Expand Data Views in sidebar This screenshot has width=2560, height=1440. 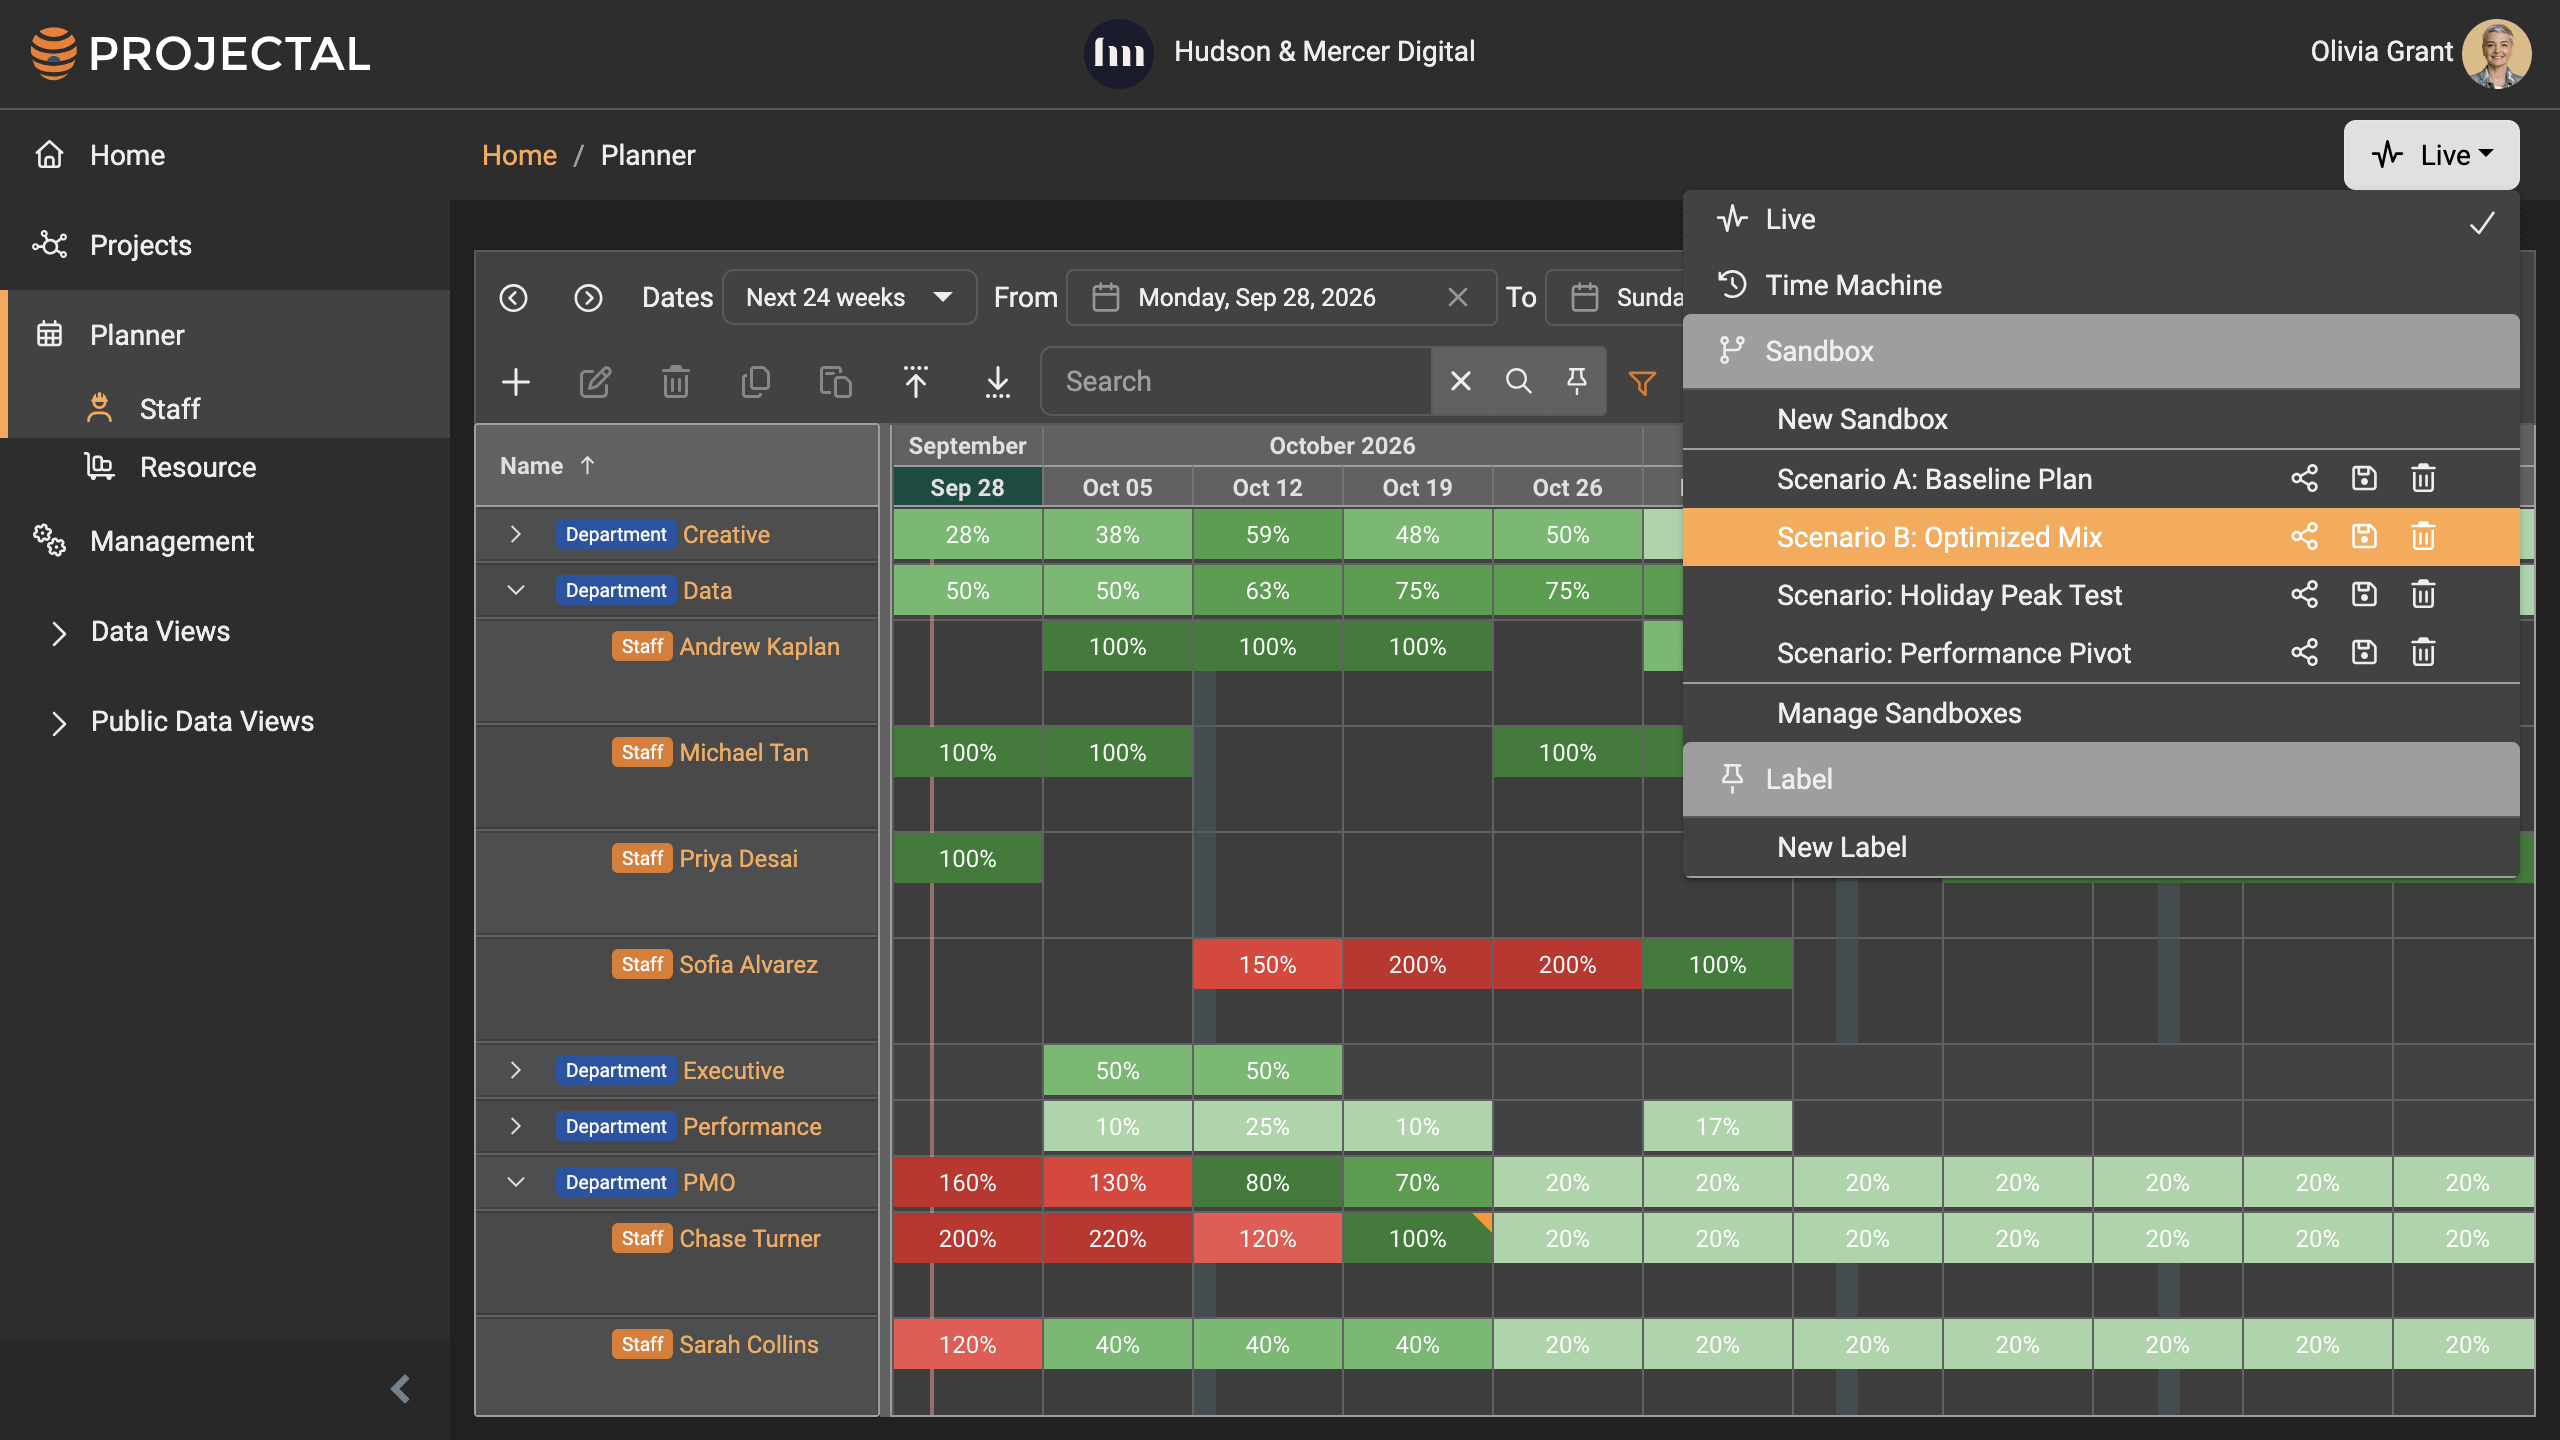59,633
